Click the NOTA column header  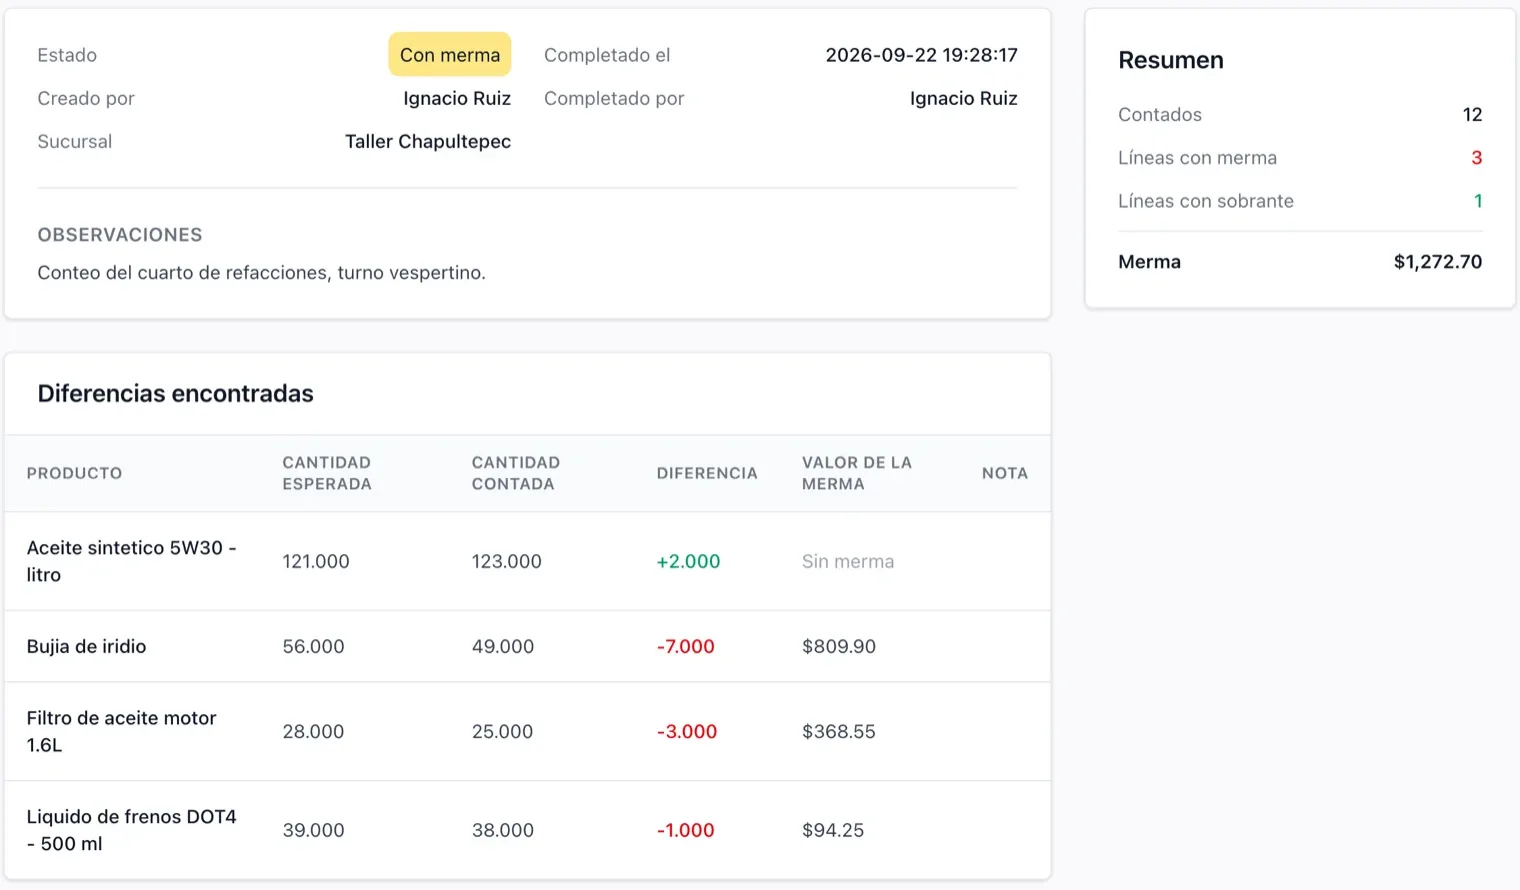click(1005, 473)
